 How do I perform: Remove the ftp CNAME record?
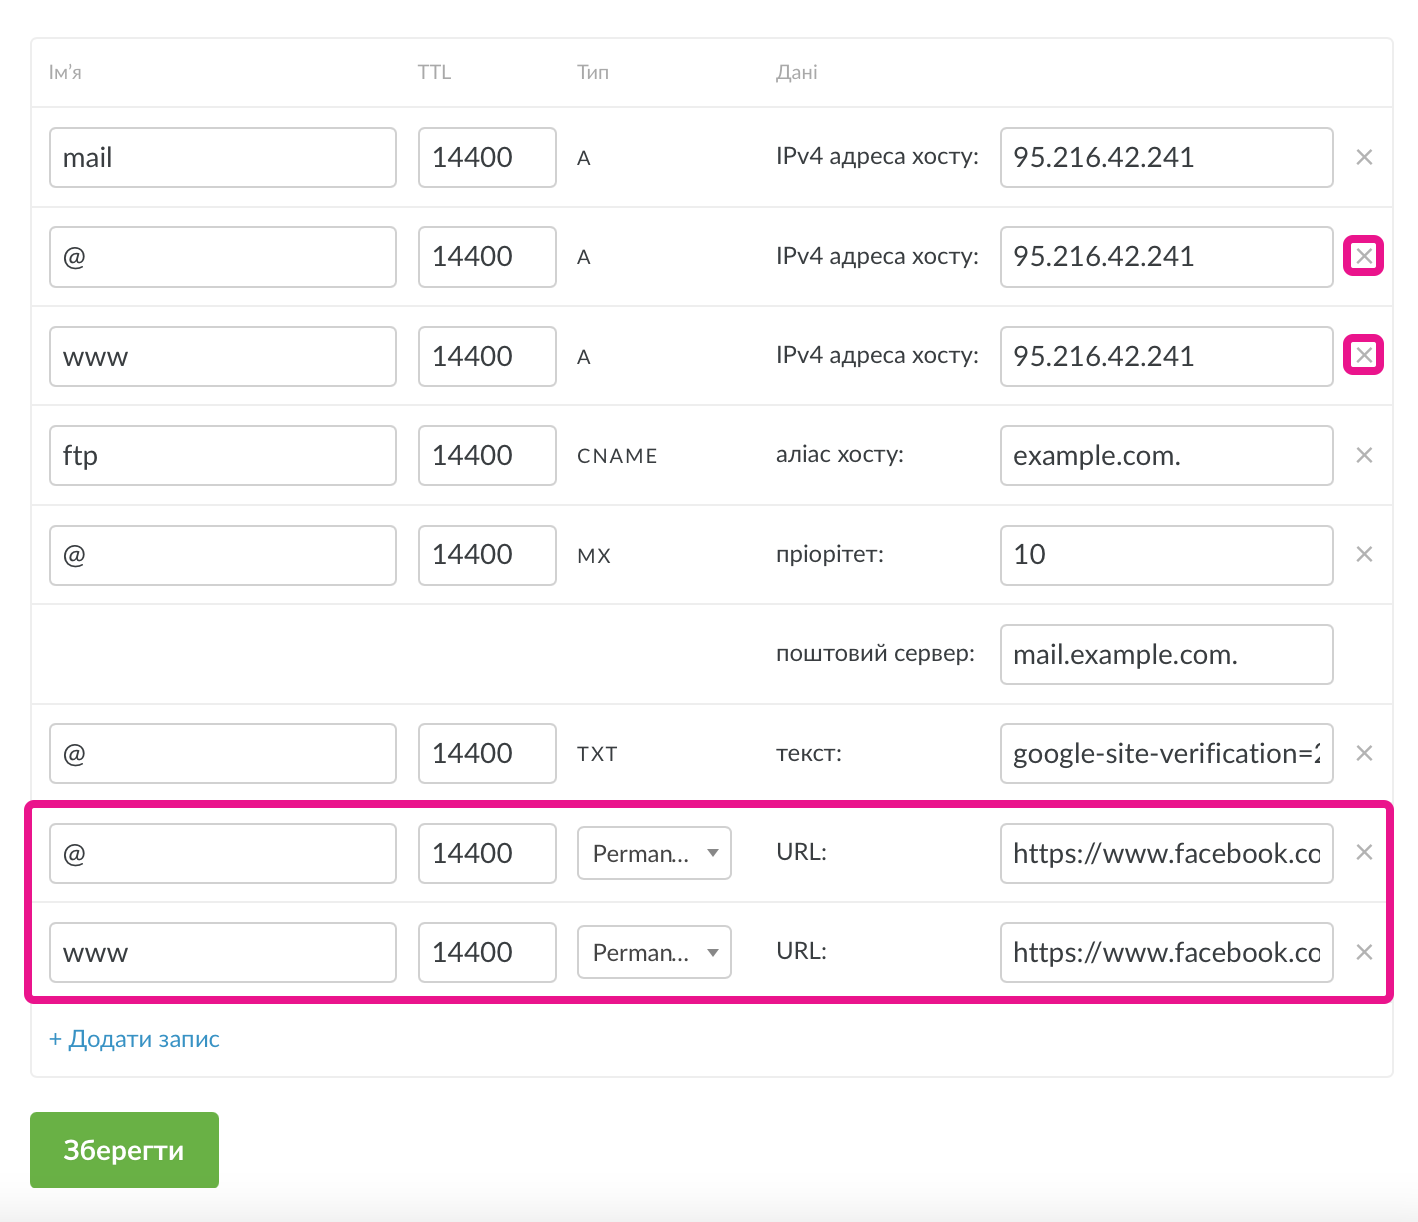[x=1364, y=455]
